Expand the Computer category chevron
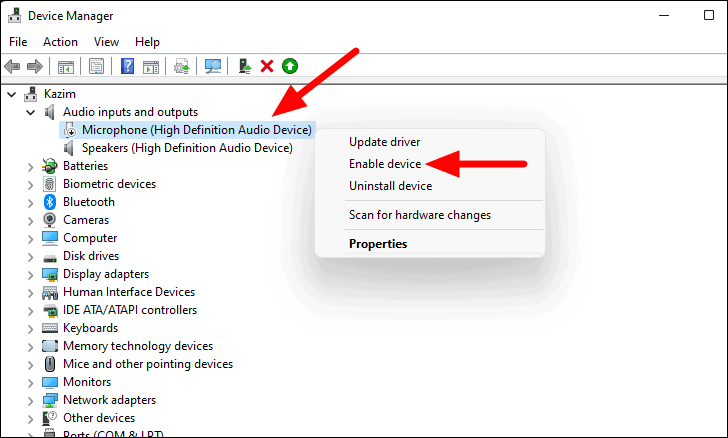Viewport: 728px width, 438px height. 31,238
